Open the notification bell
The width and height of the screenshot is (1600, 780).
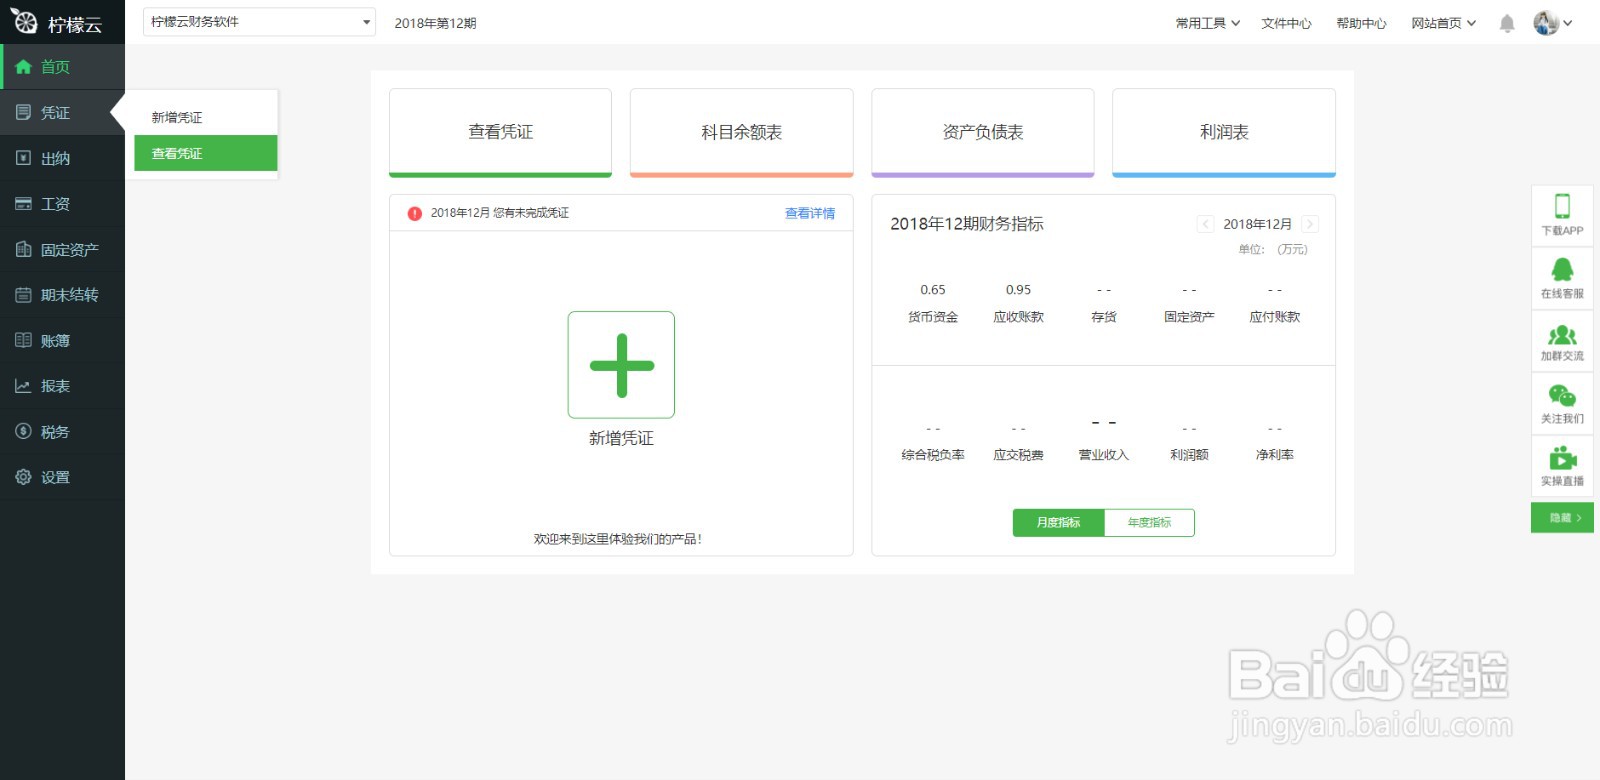coord(1507,23)
